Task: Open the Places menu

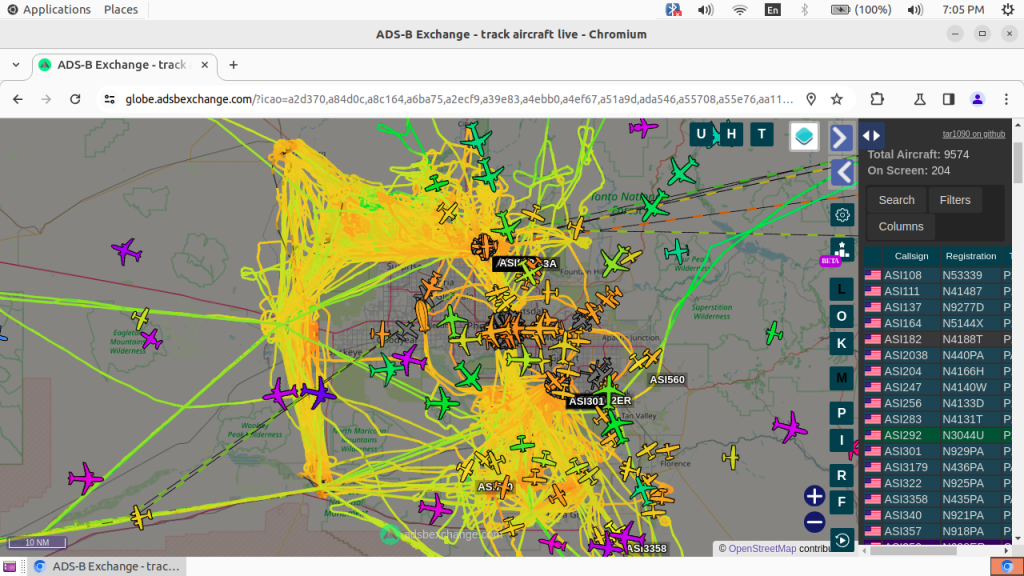Action: tap(121, 10)
